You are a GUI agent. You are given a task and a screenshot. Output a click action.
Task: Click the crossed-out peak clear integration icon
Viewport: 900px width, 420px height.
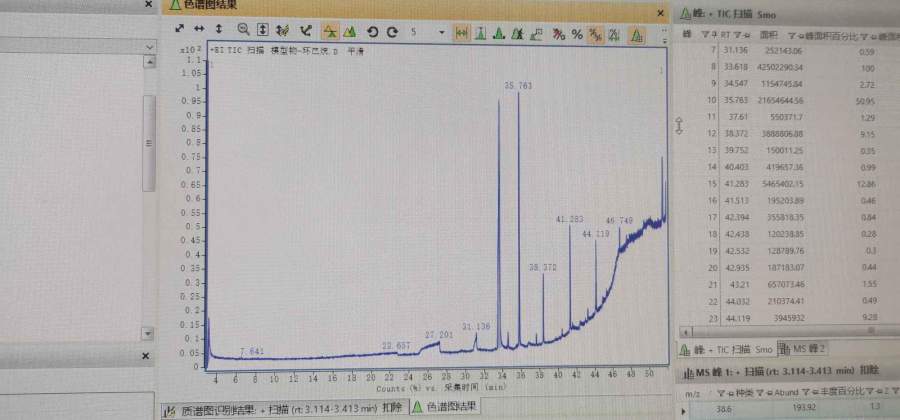click(x=518, y=35)
